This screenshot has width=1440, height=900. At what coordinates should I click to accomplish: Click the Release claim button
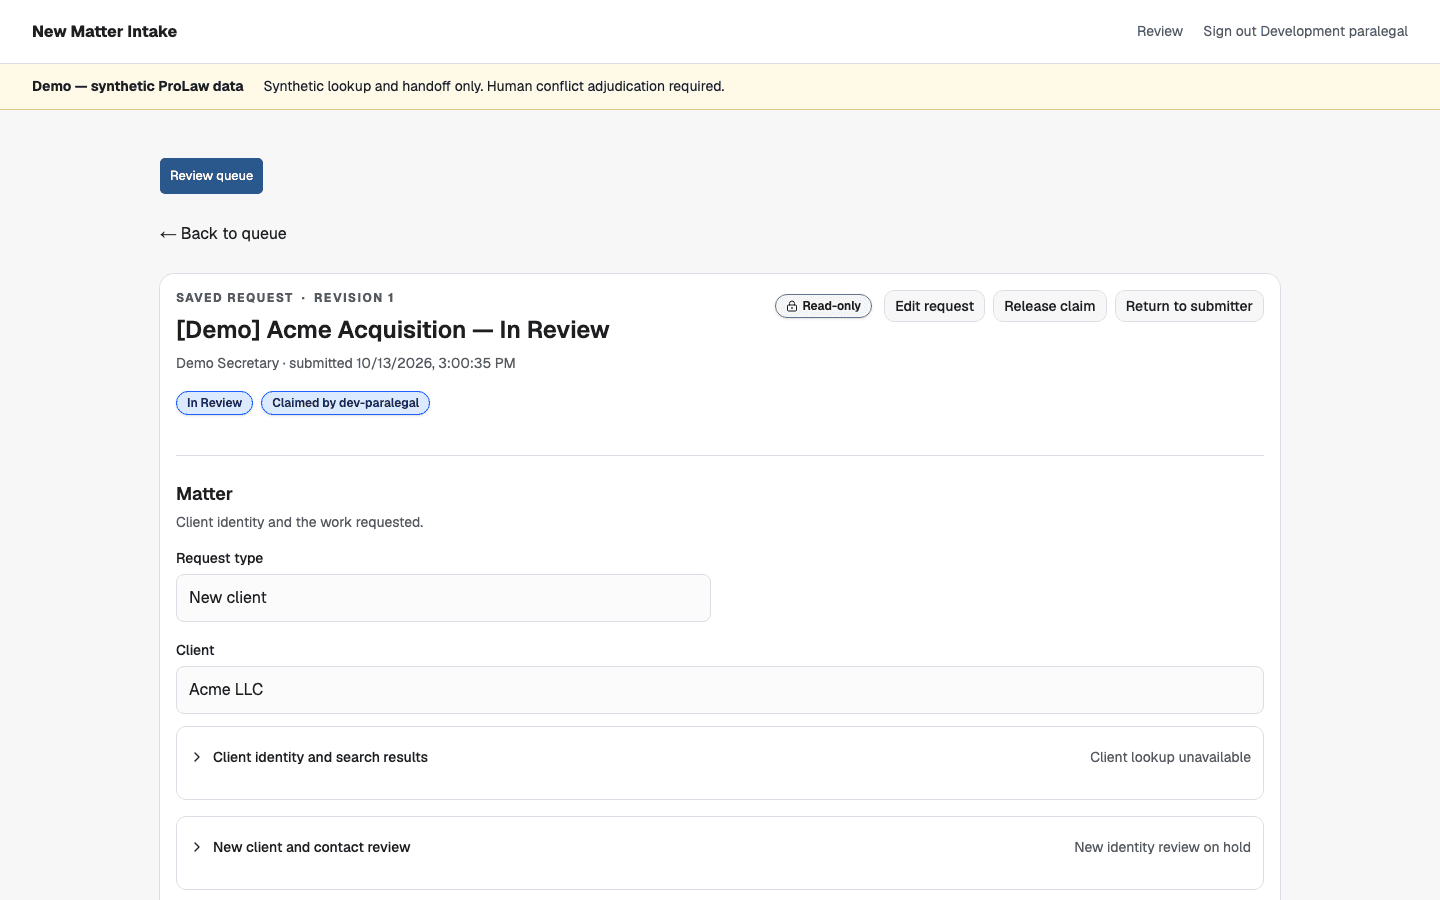tap(1049, 306)
